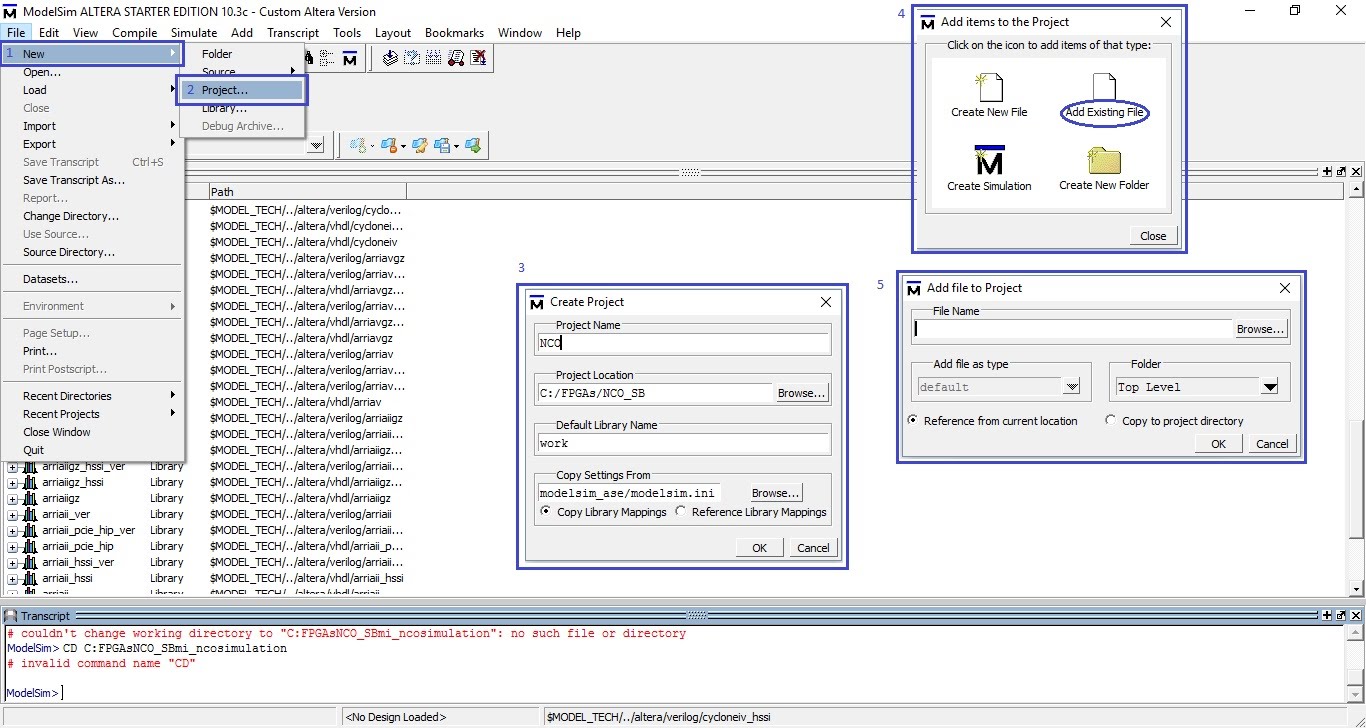Click the Compile toolbar icon
Screen dimensions: 1366x728
click(390, 58)
